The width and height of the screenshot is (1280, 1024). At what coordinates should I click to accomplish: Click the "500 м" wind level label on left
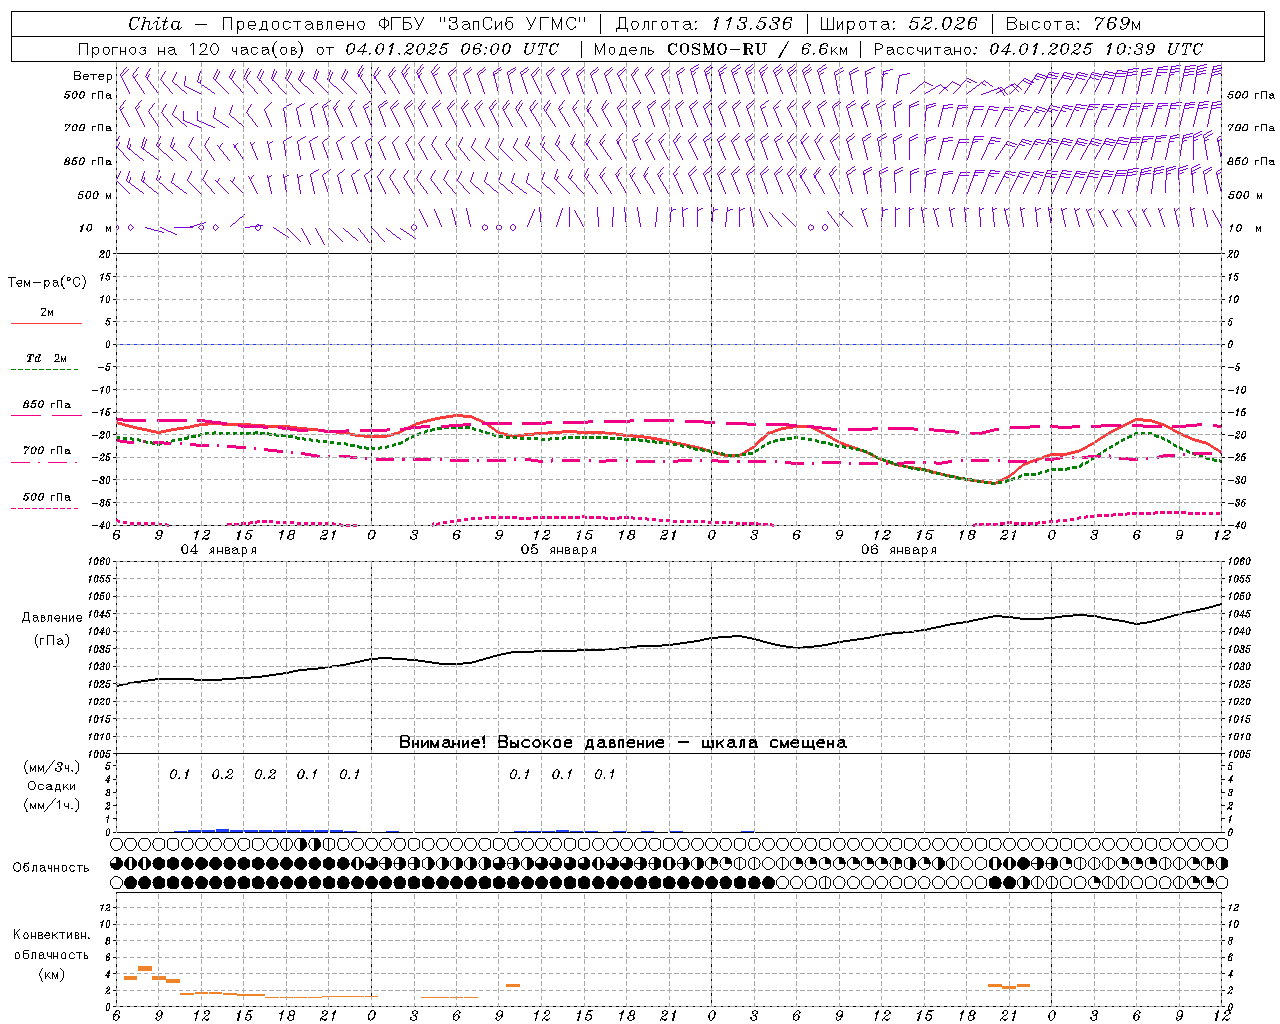tap(95, 195)
